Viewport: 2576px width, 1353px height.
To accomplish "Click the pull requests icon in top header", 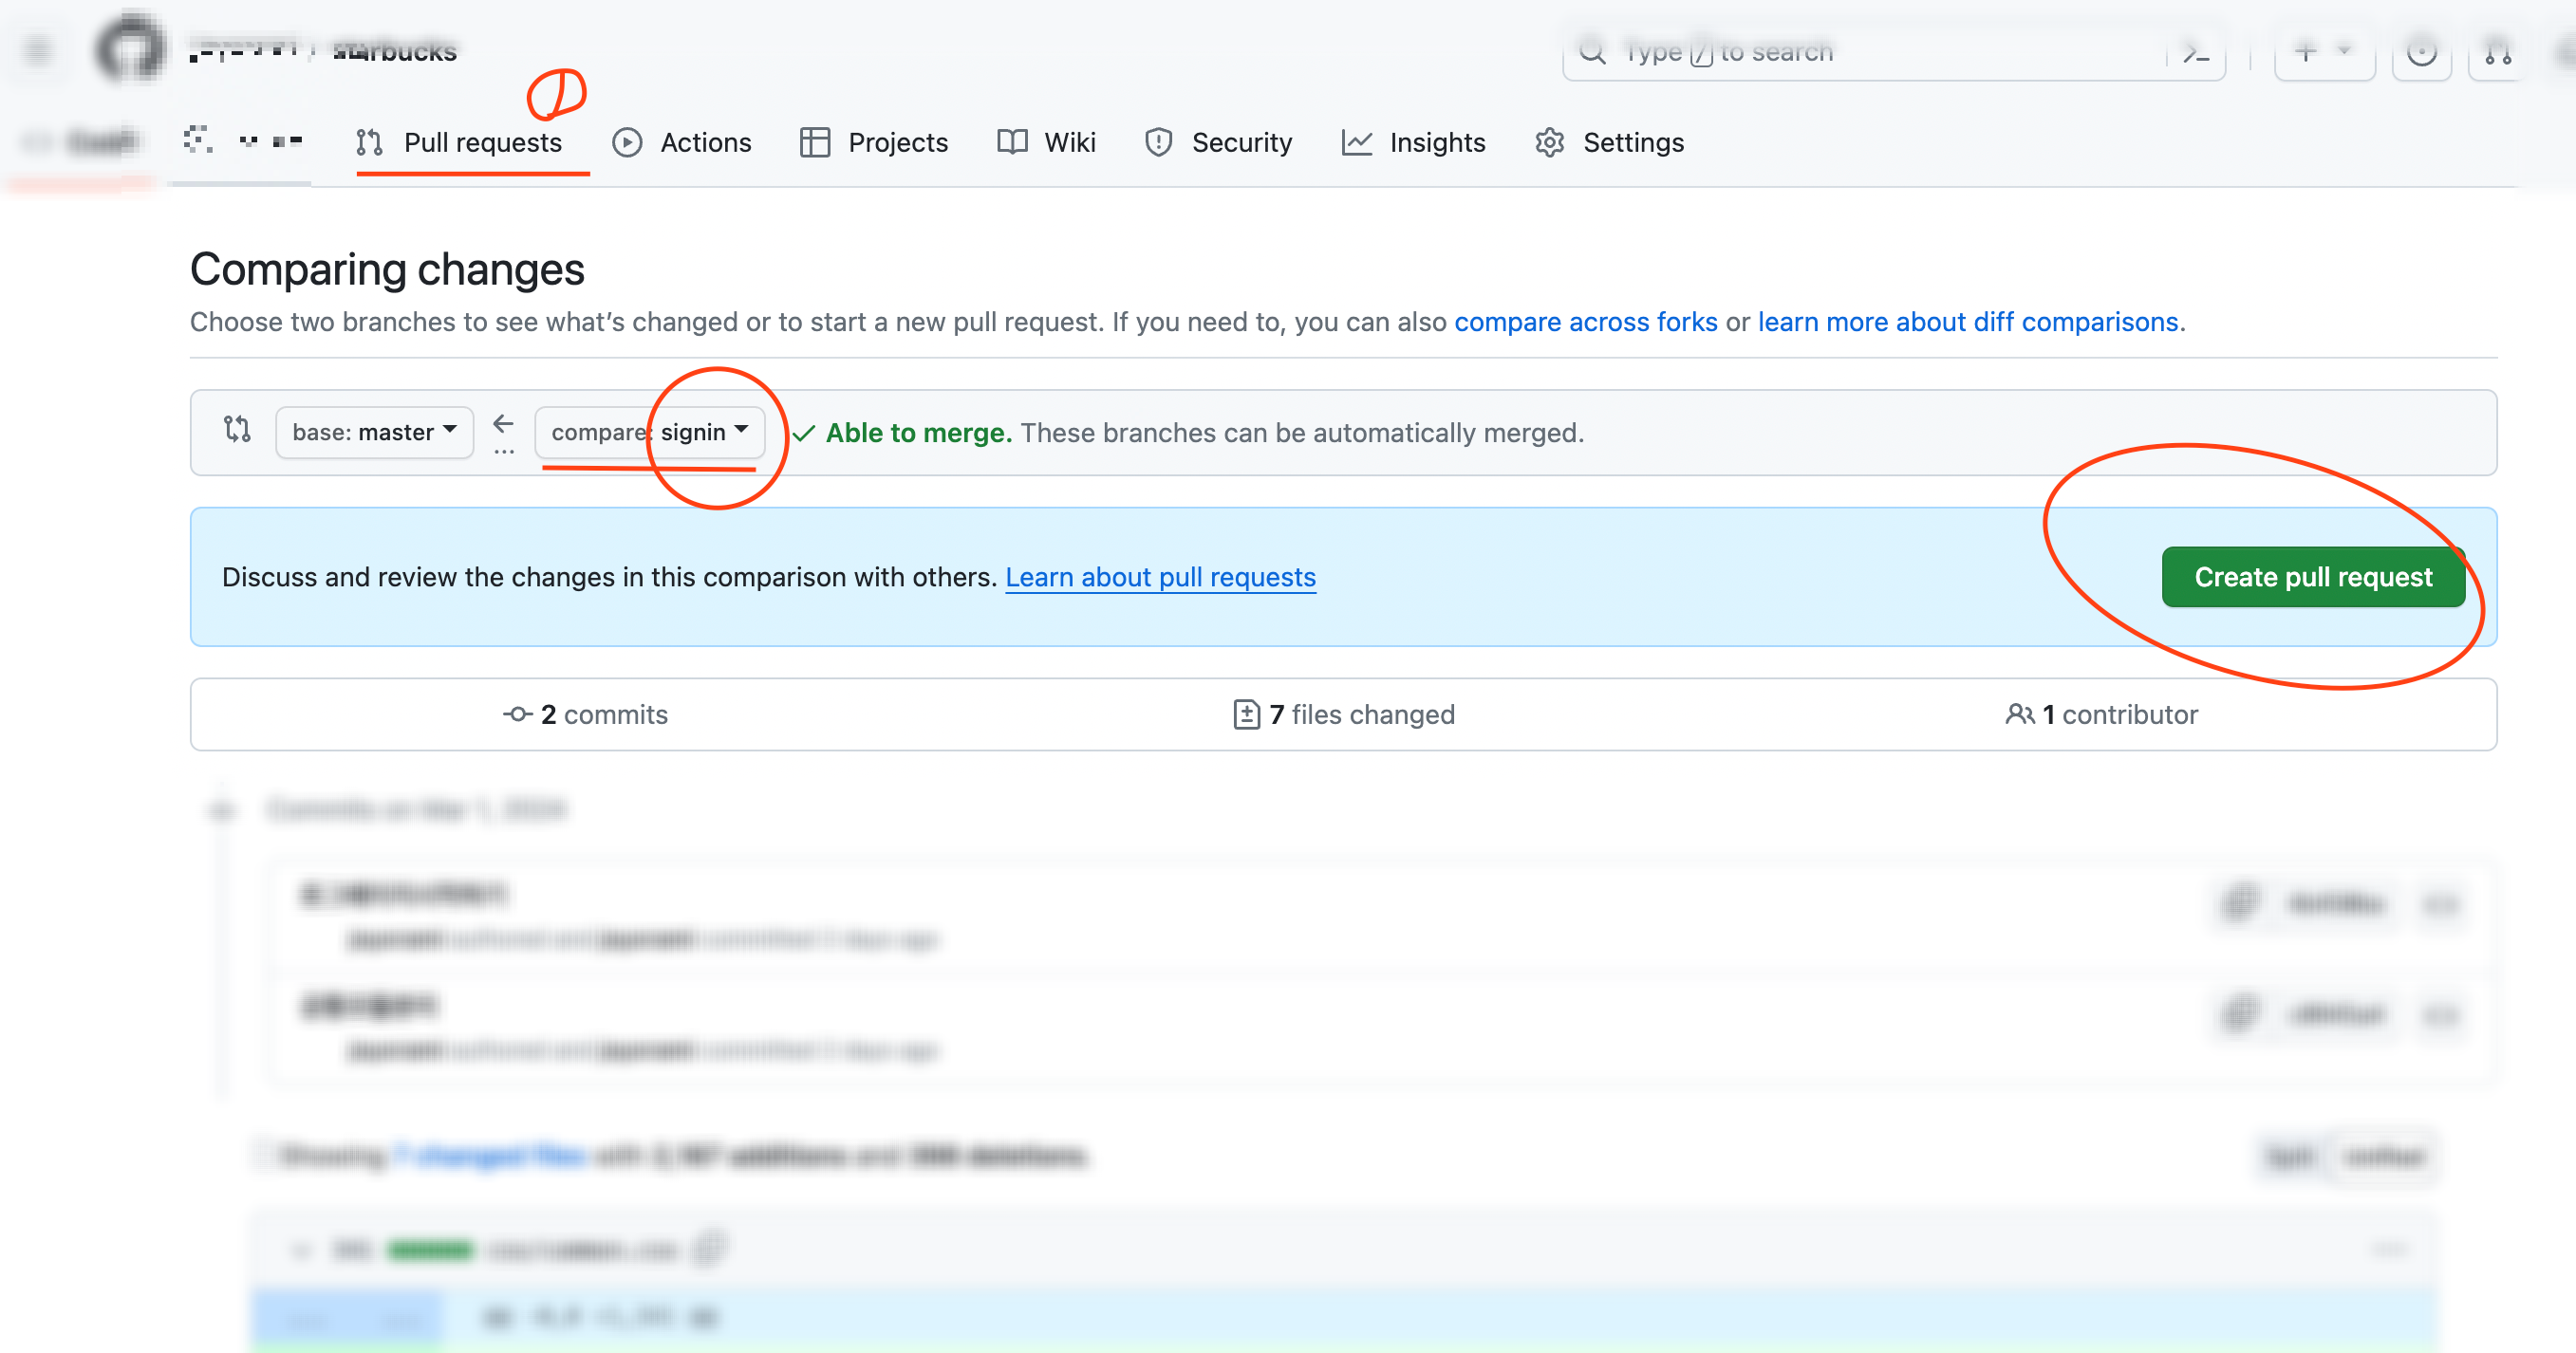I will (x=2498, y=52).
